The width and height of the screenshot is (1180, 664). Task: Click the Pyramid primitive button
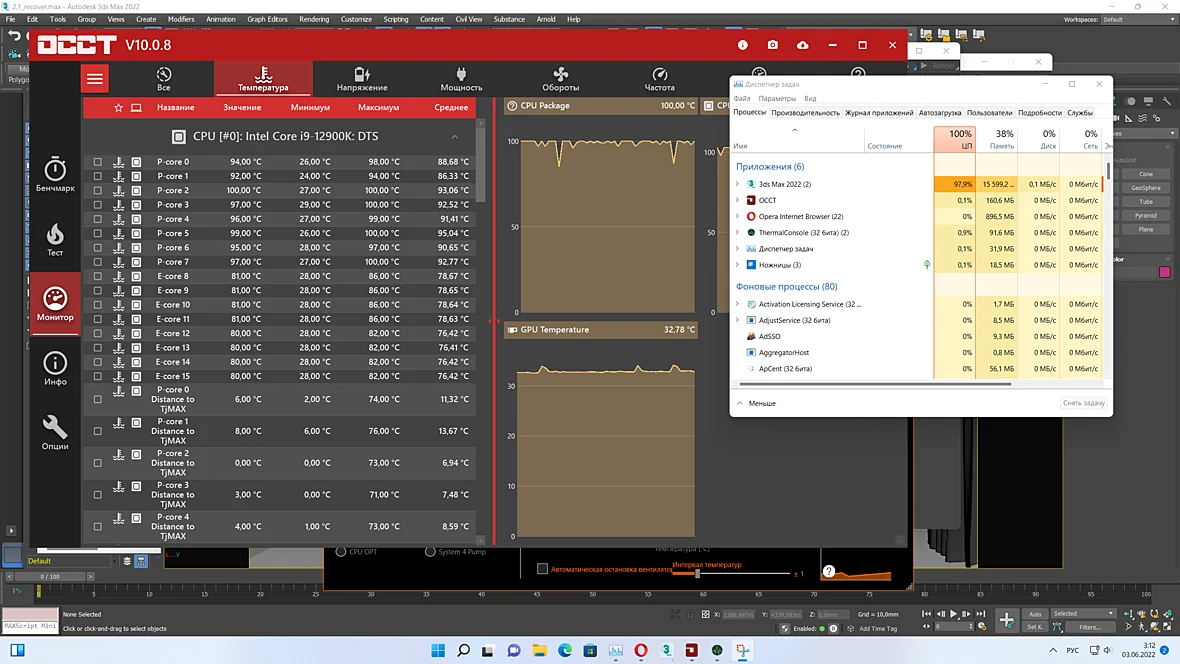1145,215
